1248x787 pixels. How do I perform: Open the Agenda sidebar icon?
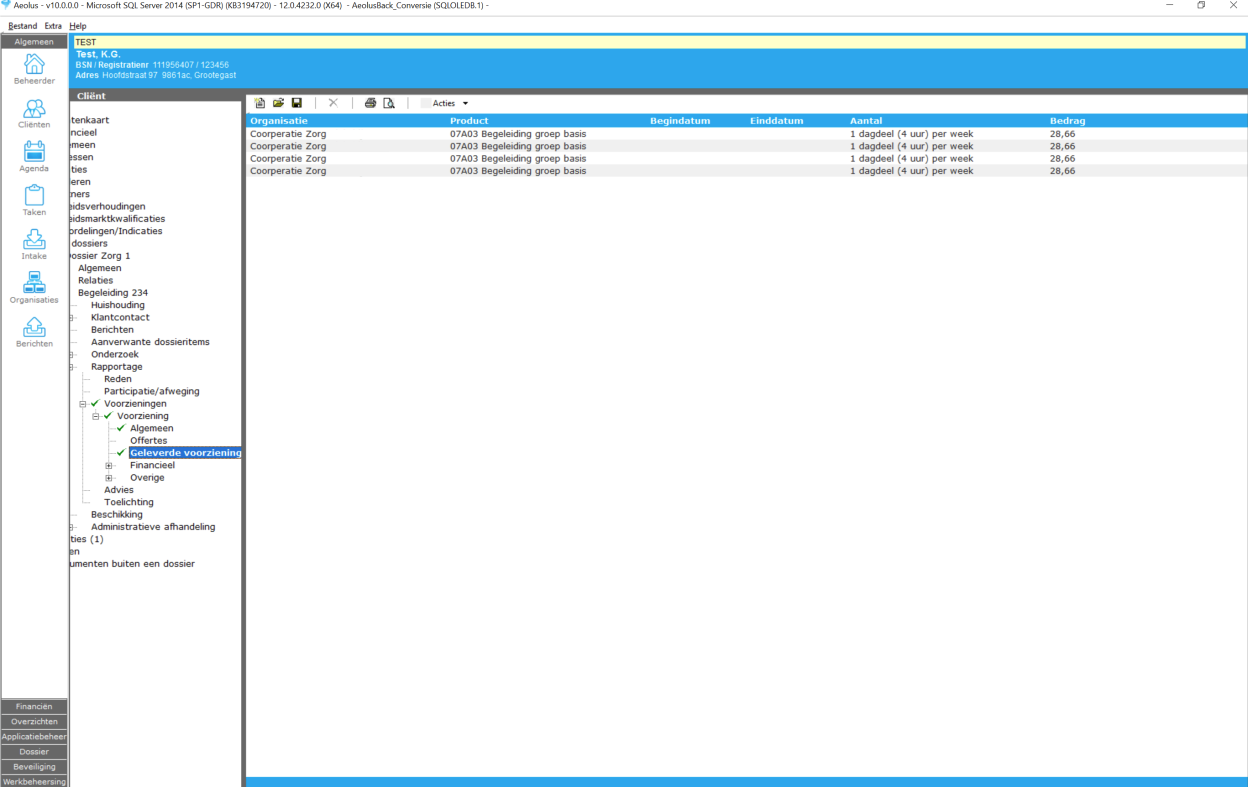coord(34,156)
